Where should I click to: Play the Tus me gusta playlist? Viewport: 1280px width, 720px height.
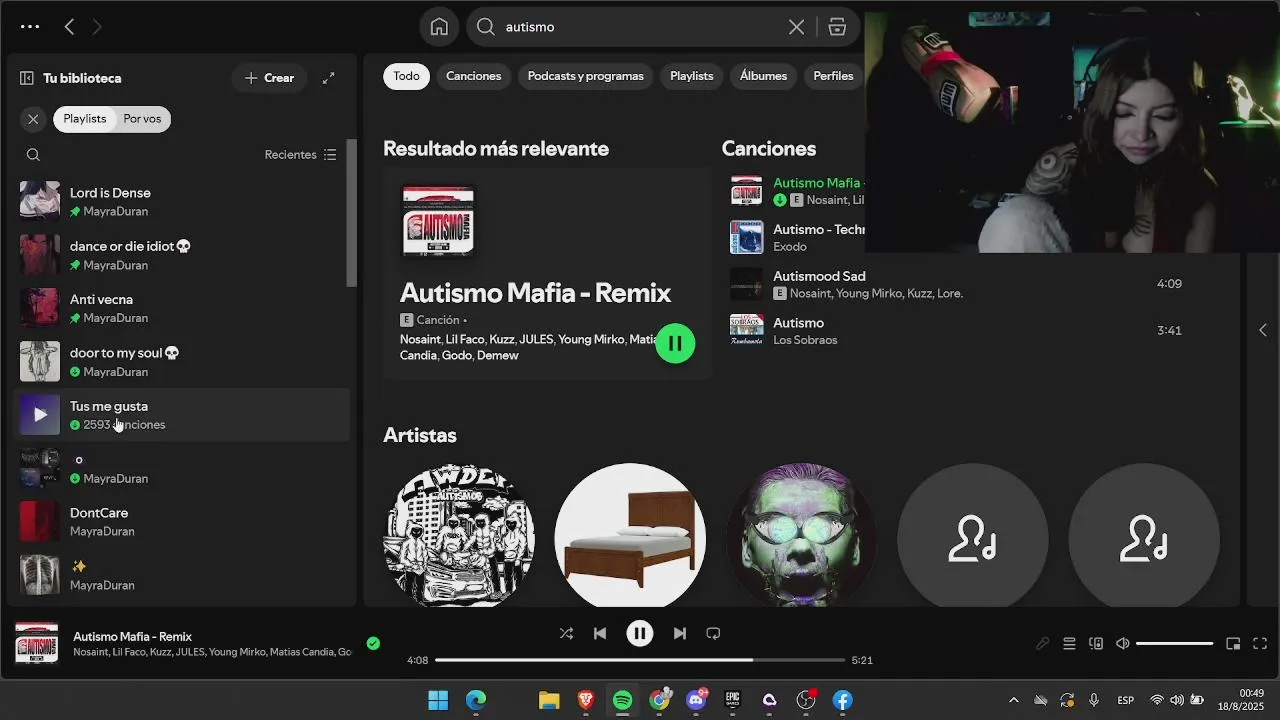click(40, 415)
